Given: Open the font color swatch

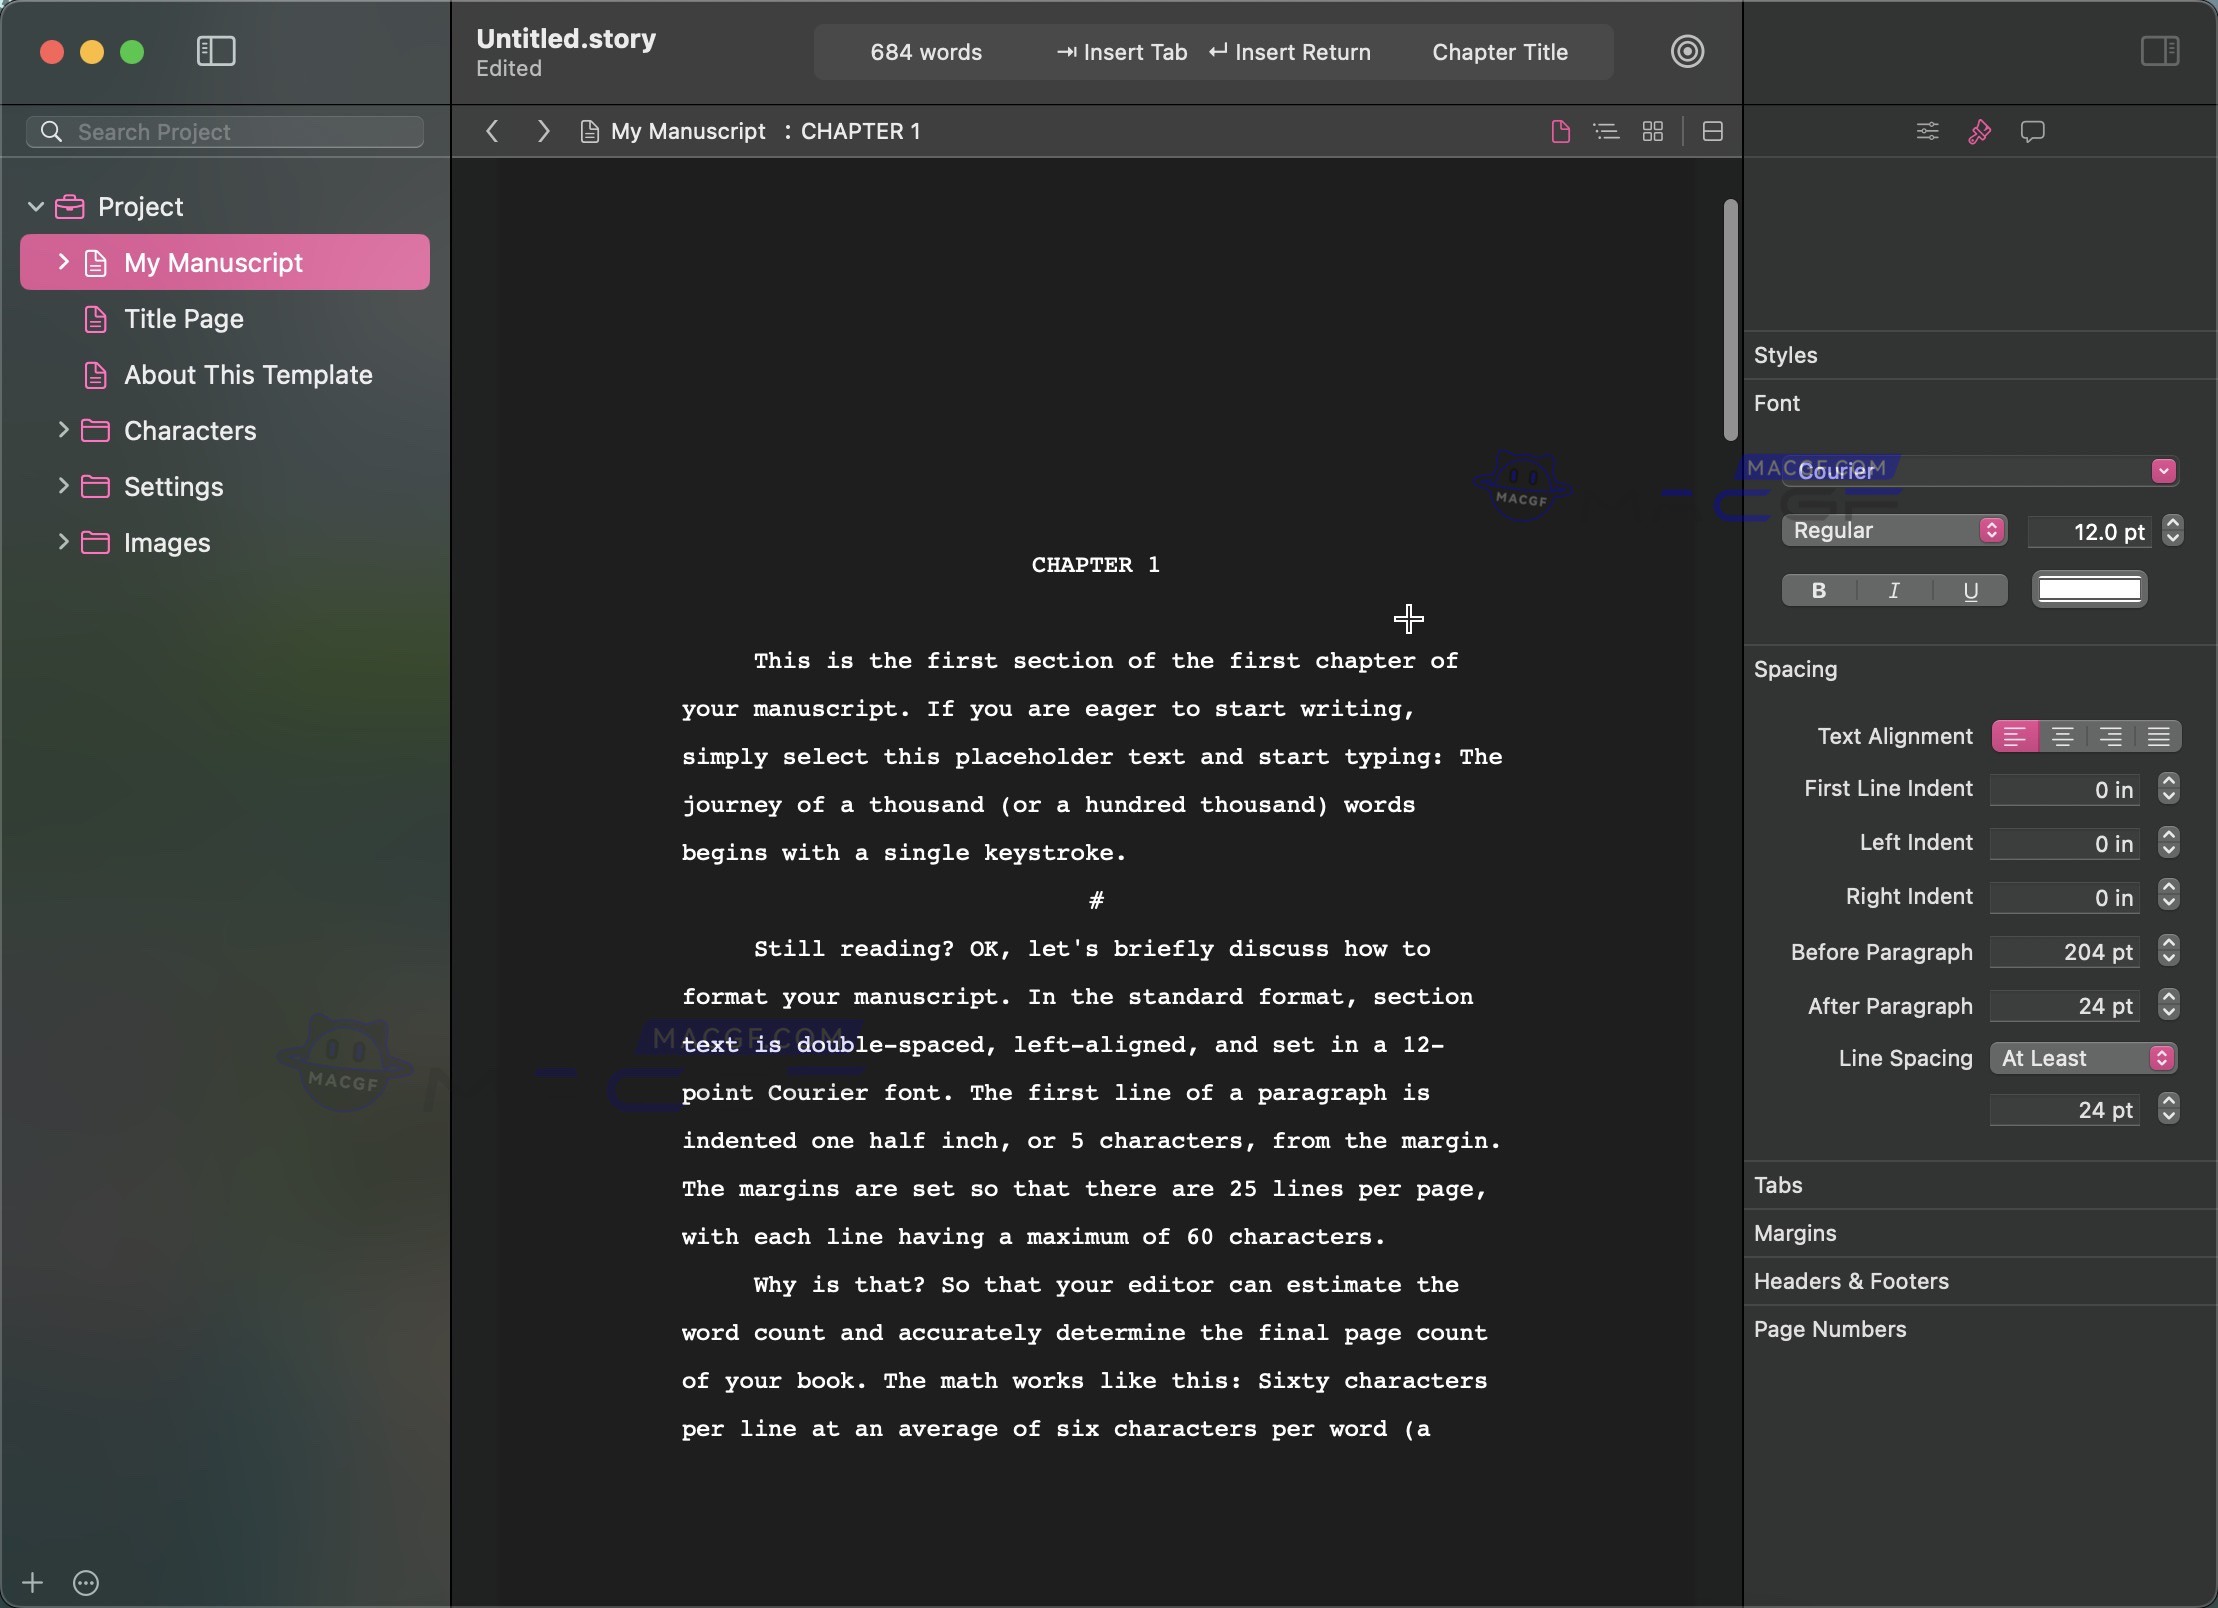Looking at the screenshot, I should click(2089, 590).
